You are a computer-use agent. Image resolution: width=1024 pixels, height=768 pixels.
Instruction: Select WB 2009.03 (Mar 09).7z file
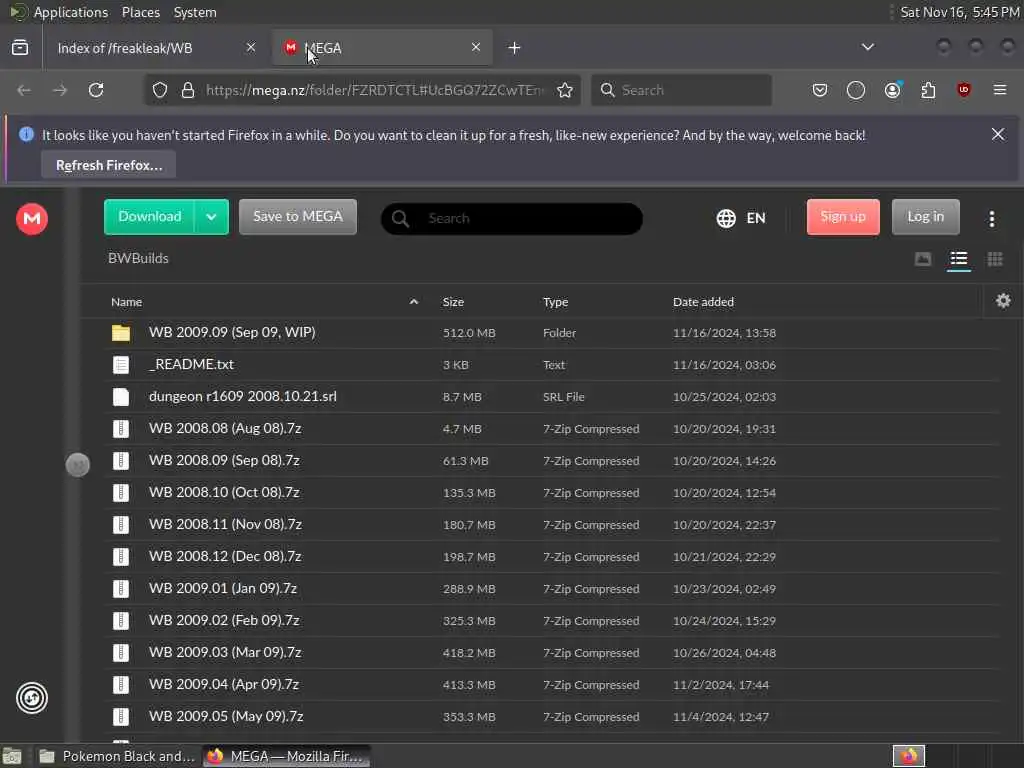pyautogui.click(x=552, y=653)
